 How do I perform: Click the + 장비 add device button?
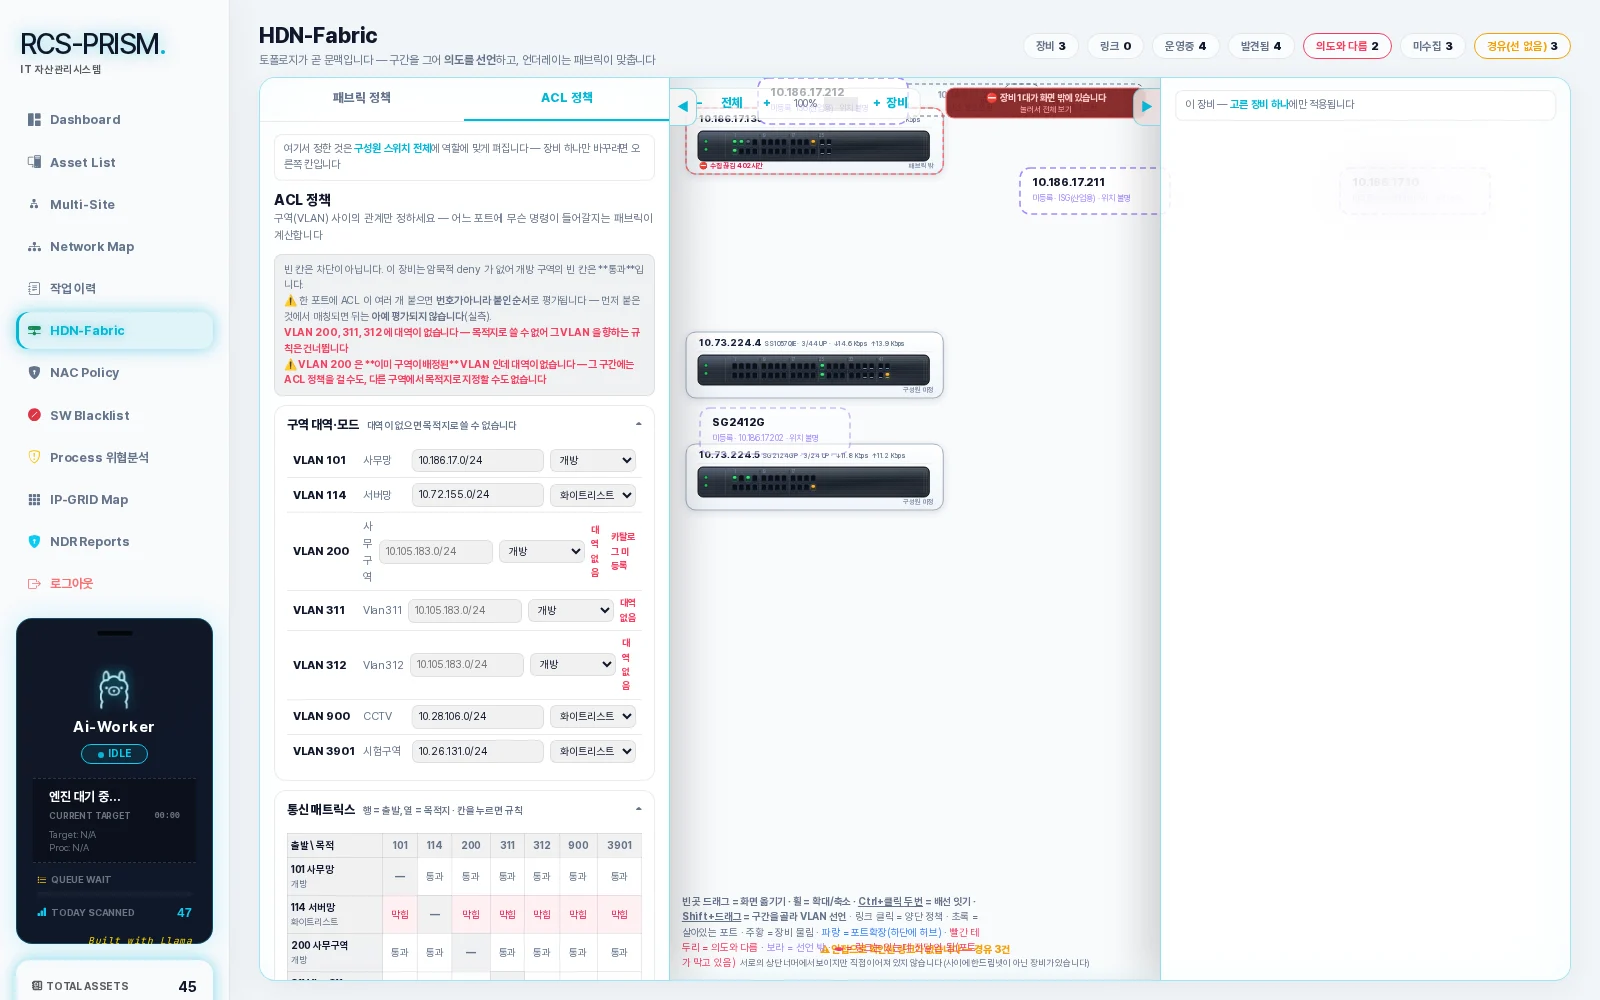tap(890, 103)
